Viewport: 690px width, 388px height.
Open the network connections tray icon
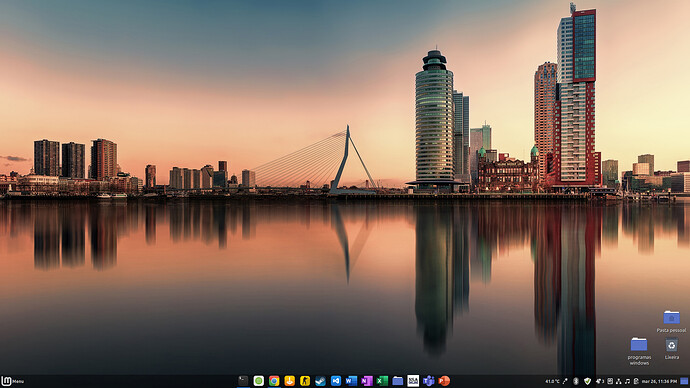point(618,381)
